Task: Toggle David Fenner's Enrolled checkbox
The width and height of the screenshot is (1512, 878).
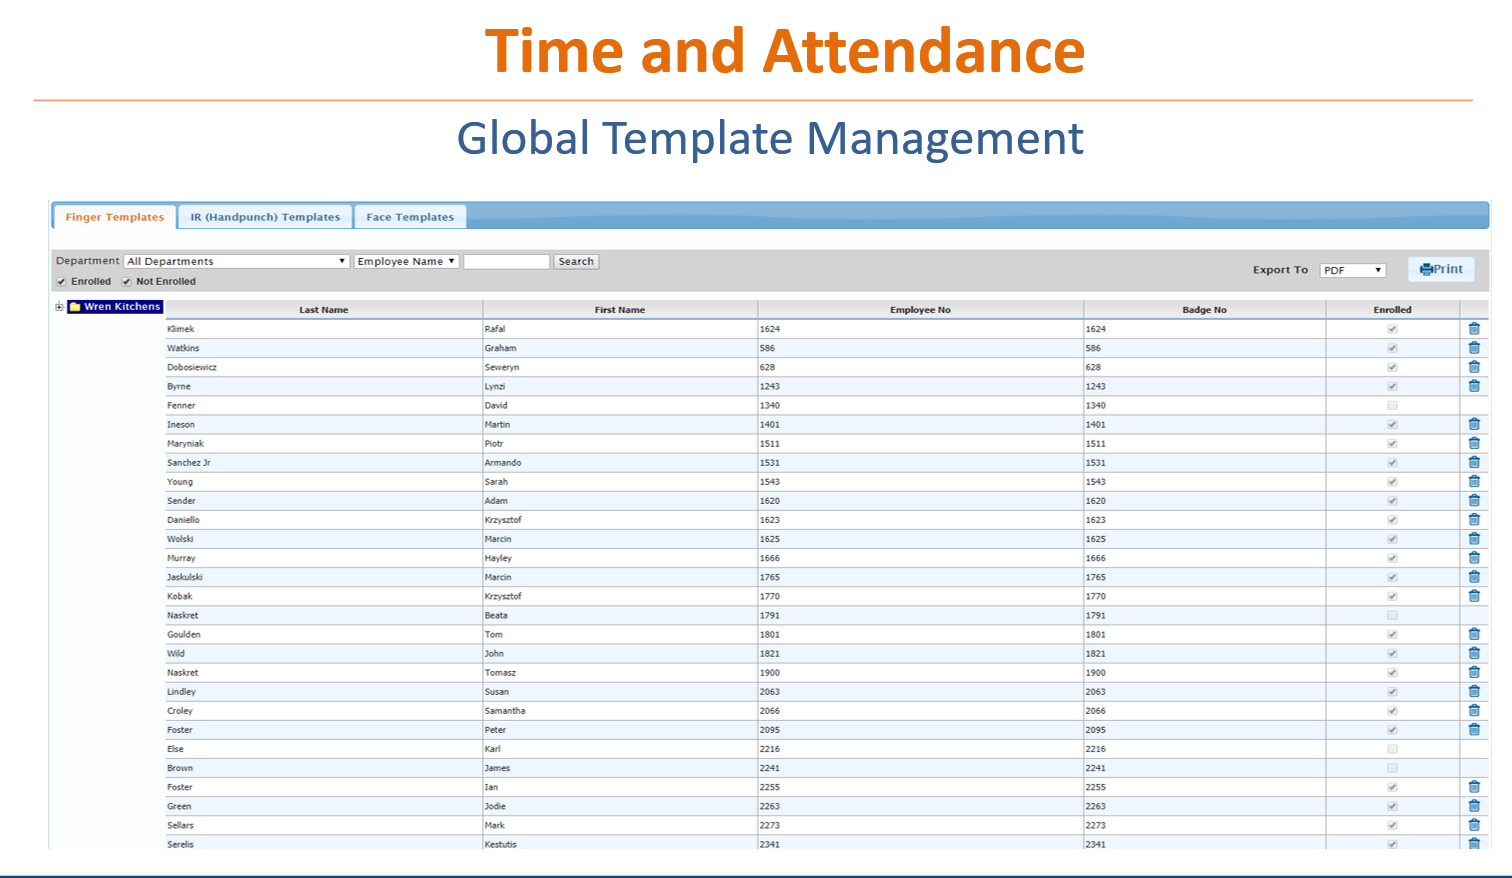Action: pyautogui.click(x=1392, y=405)
